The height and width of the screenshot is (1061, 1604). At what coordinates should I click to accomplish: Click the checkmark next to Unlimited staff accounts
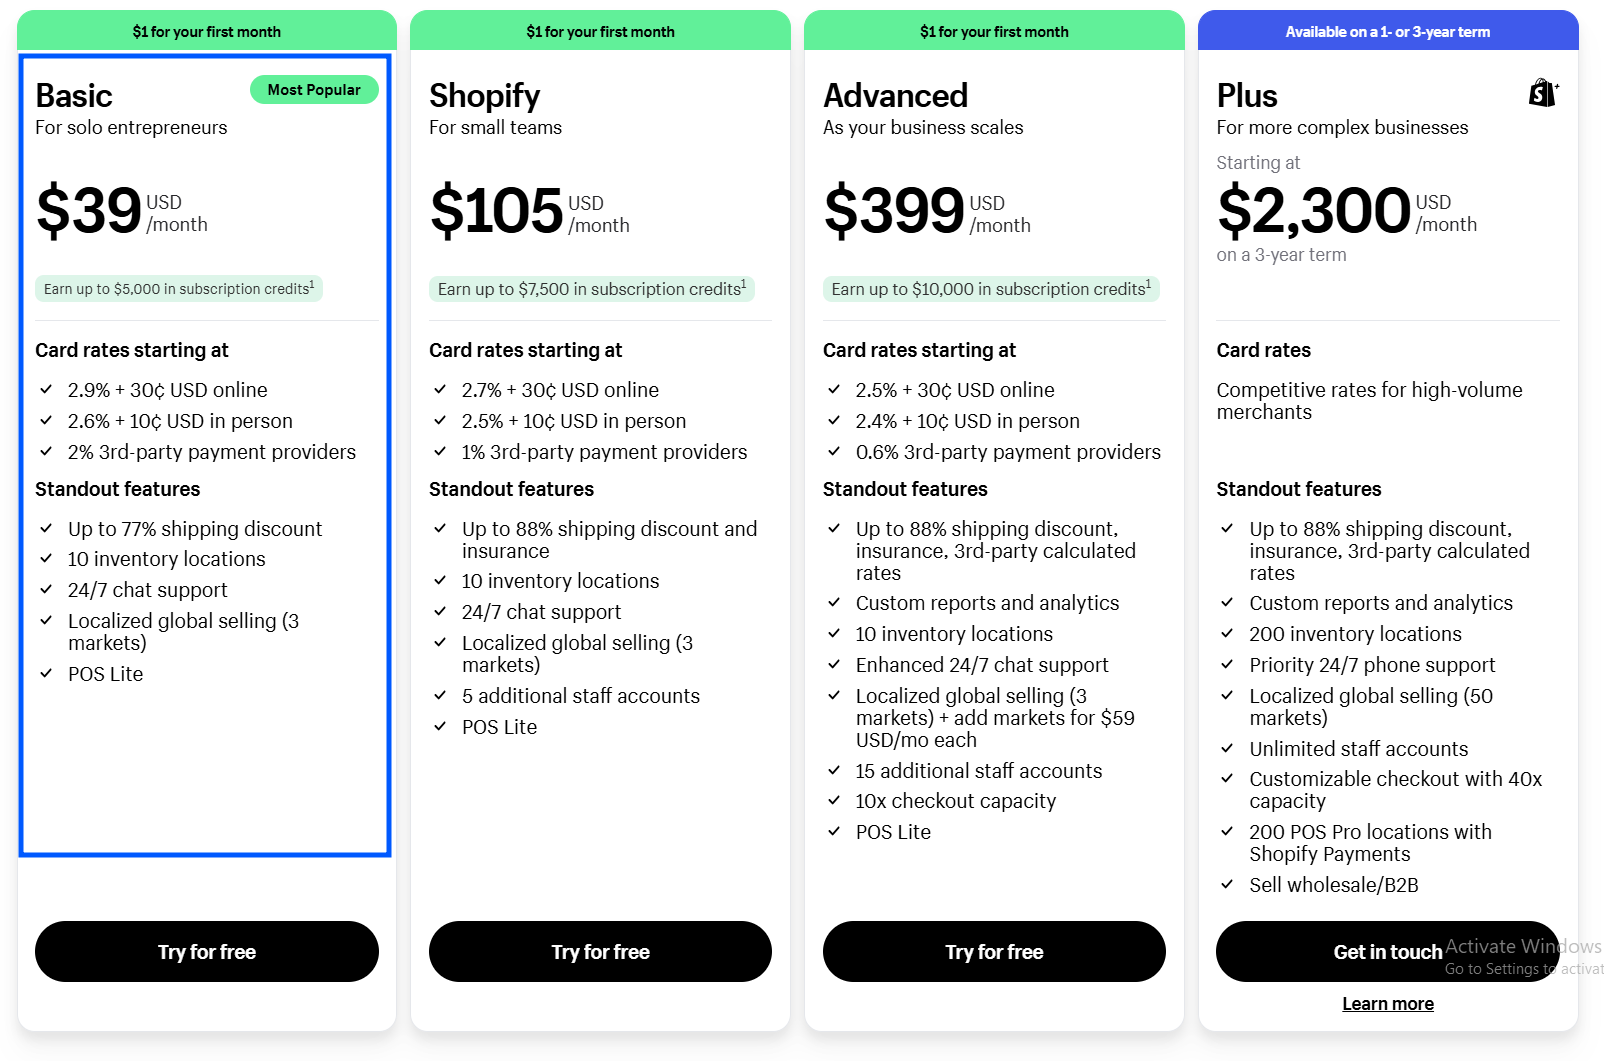1228,748
